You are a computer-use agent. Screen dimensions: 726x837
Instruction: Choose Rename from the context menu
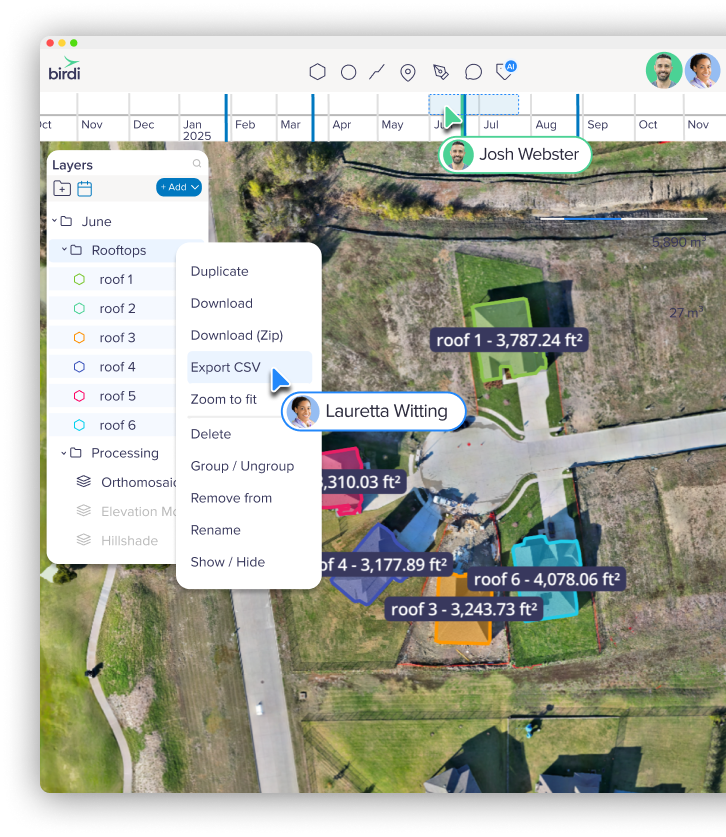click(x=216, y=530)
